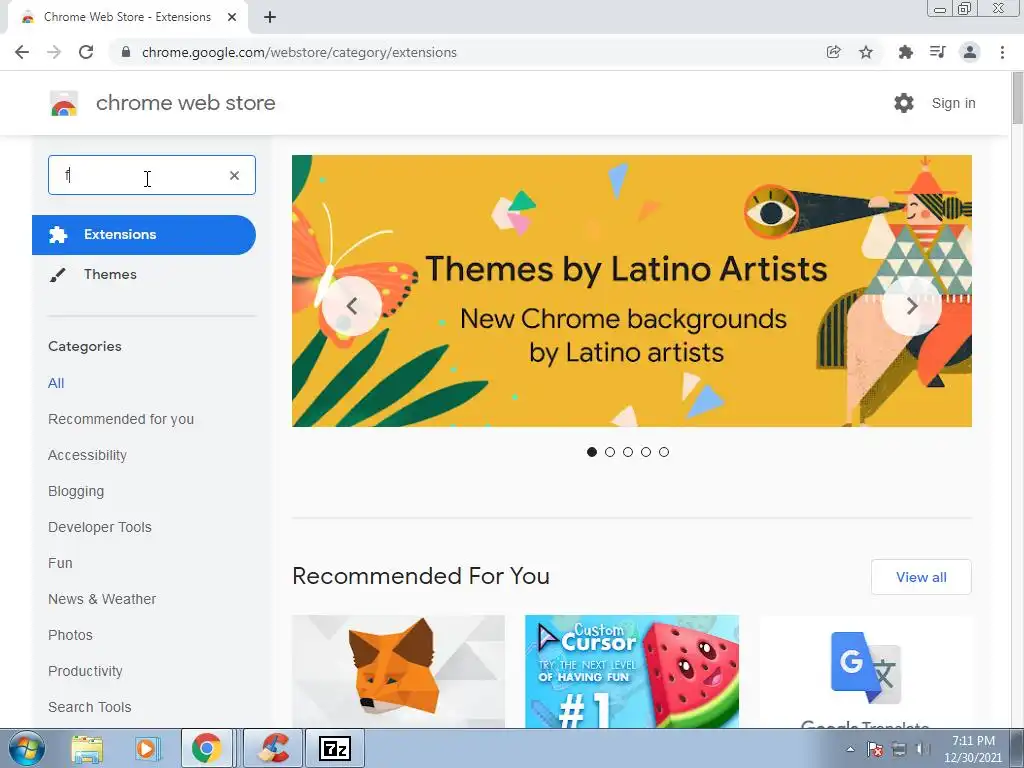Open the Search Tools category
This screenshot has width=1024, height=768.
[x=89, y=707]
